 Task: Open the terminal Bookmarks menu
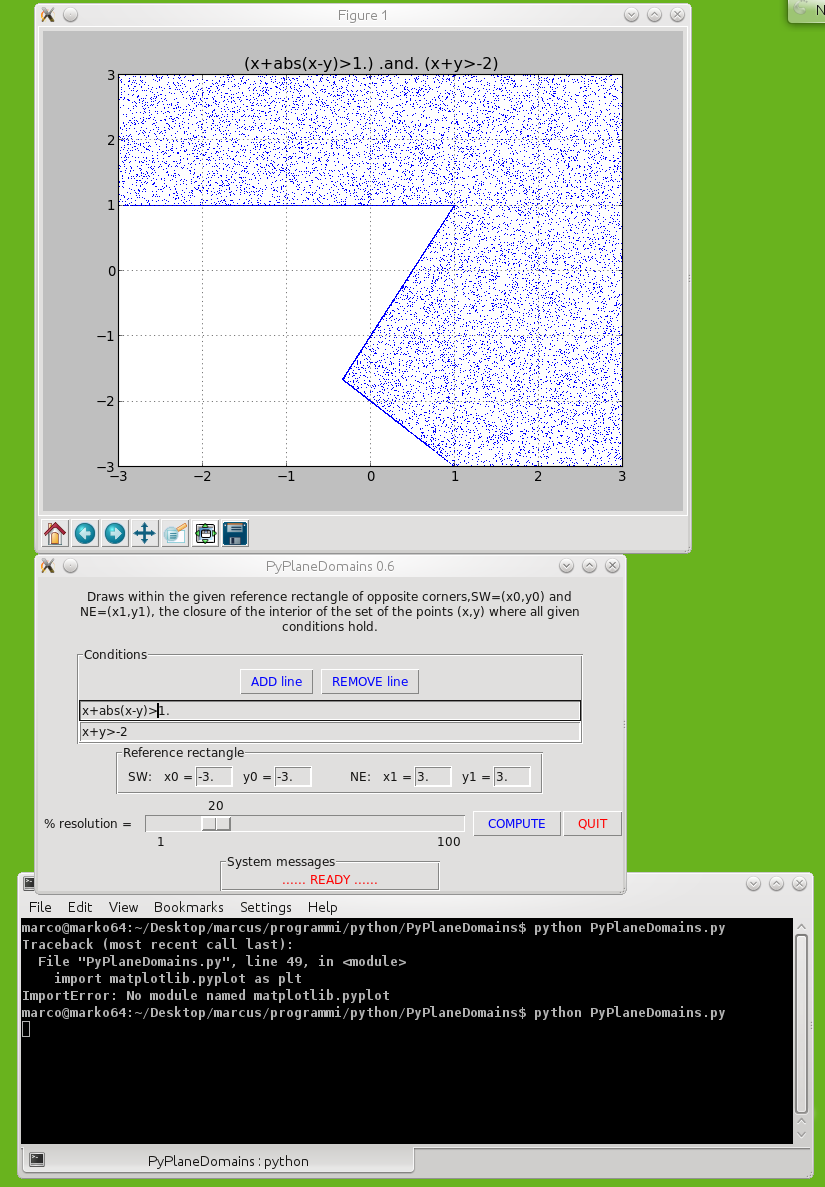pyautogui.click(x=188, y=907)
